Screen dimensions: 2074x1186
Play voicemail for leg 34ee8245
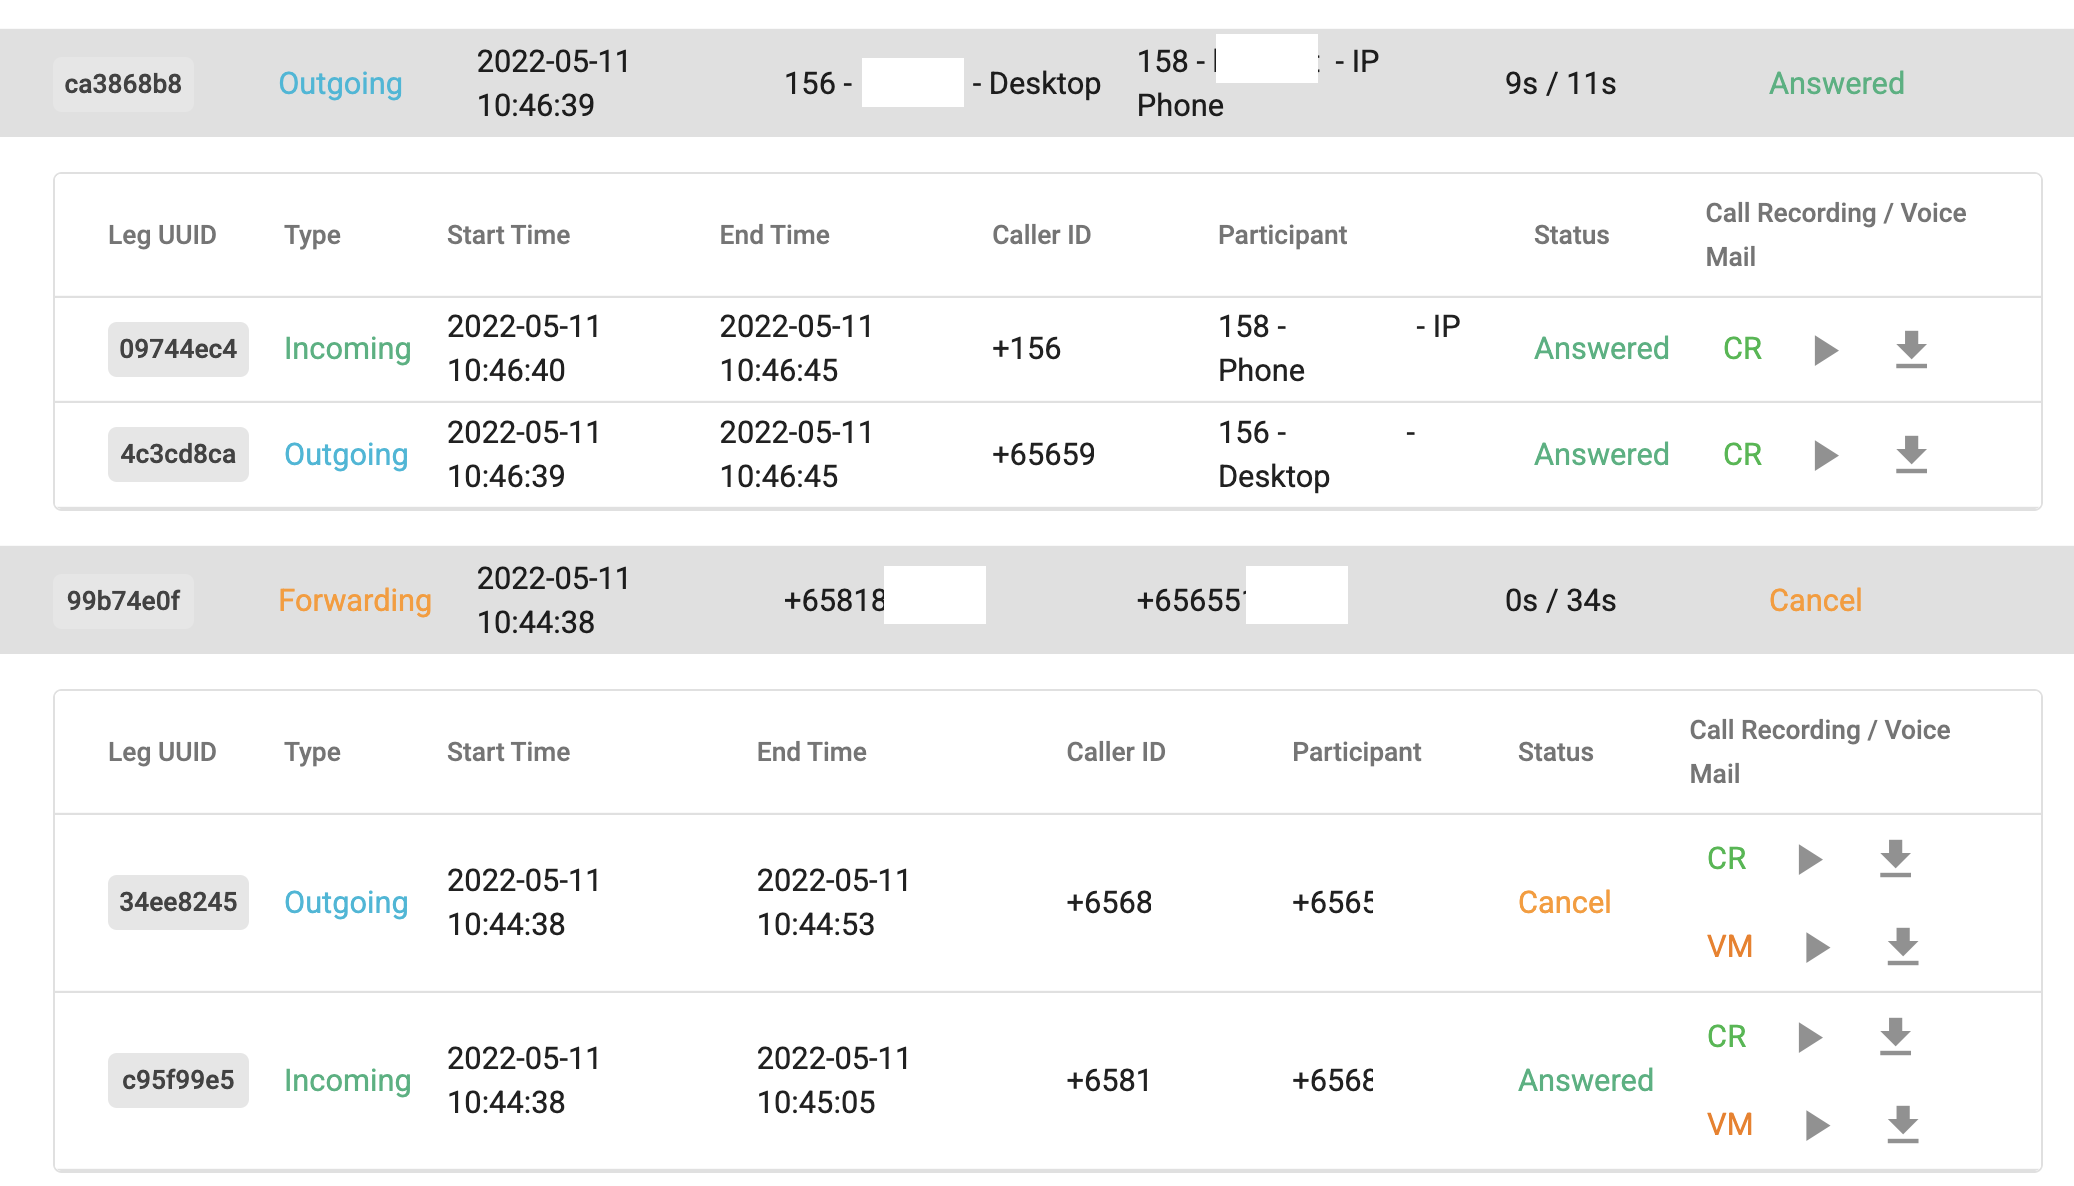click(x=1818, y=947)
